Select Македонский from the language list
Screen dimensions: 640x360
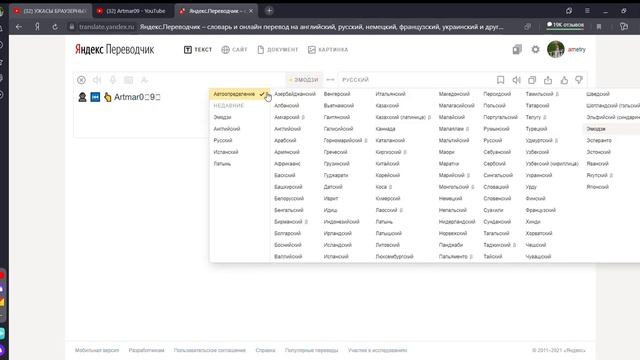(454, 94)
